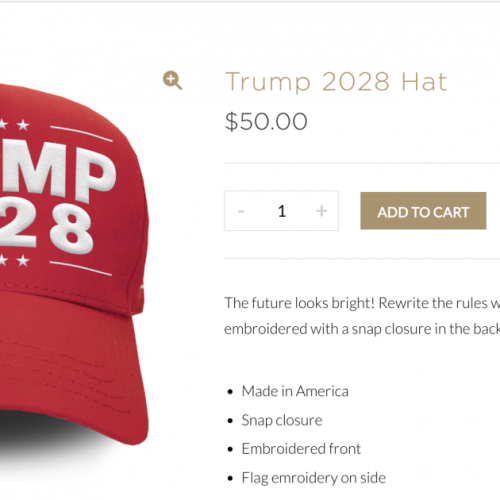Click the MP lettering on the hat
500x500 pixels.
(x=58, y=170)
